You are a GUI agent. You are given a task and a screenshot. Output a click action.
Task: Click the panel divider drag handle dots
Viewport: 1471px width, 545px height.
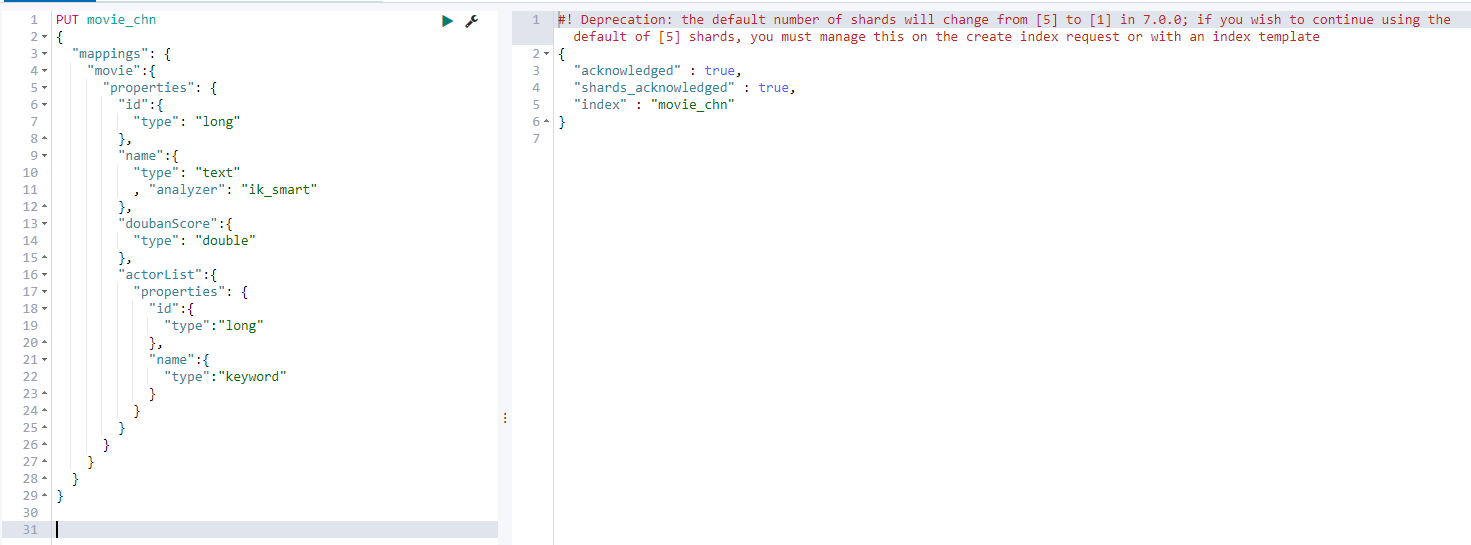[x=505, y=418]
